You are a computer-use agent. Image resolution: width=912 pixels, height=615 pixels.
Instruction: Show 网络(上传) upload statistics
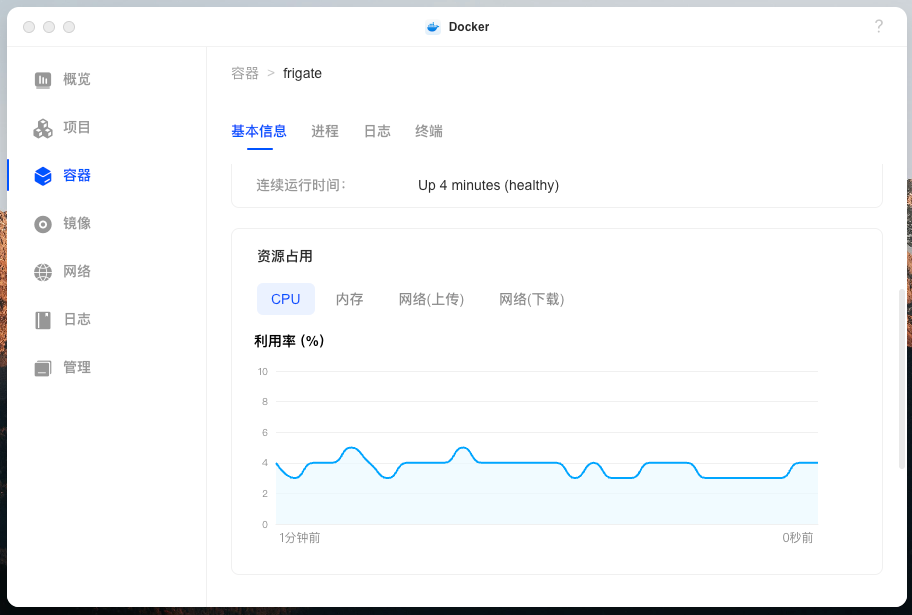pos(431,299)
